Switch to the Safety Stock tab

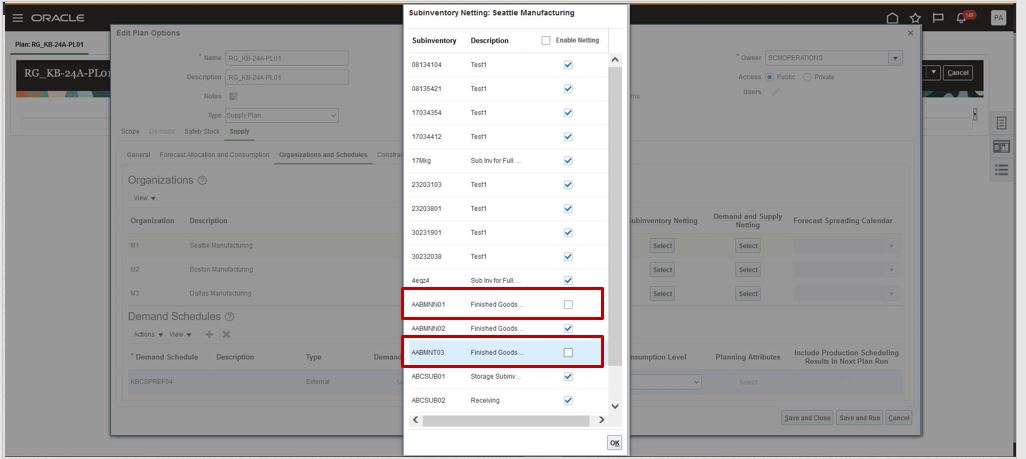[x=202, y=132]
